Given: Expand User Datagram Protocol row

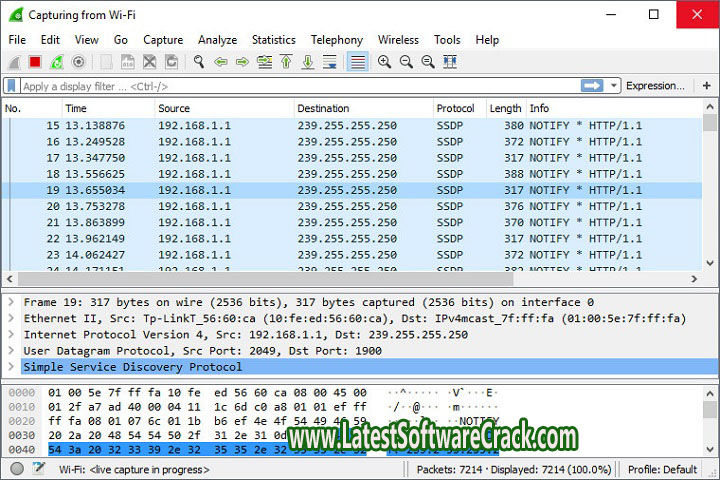Looking at the screenshot, I should tap(11, 350).
